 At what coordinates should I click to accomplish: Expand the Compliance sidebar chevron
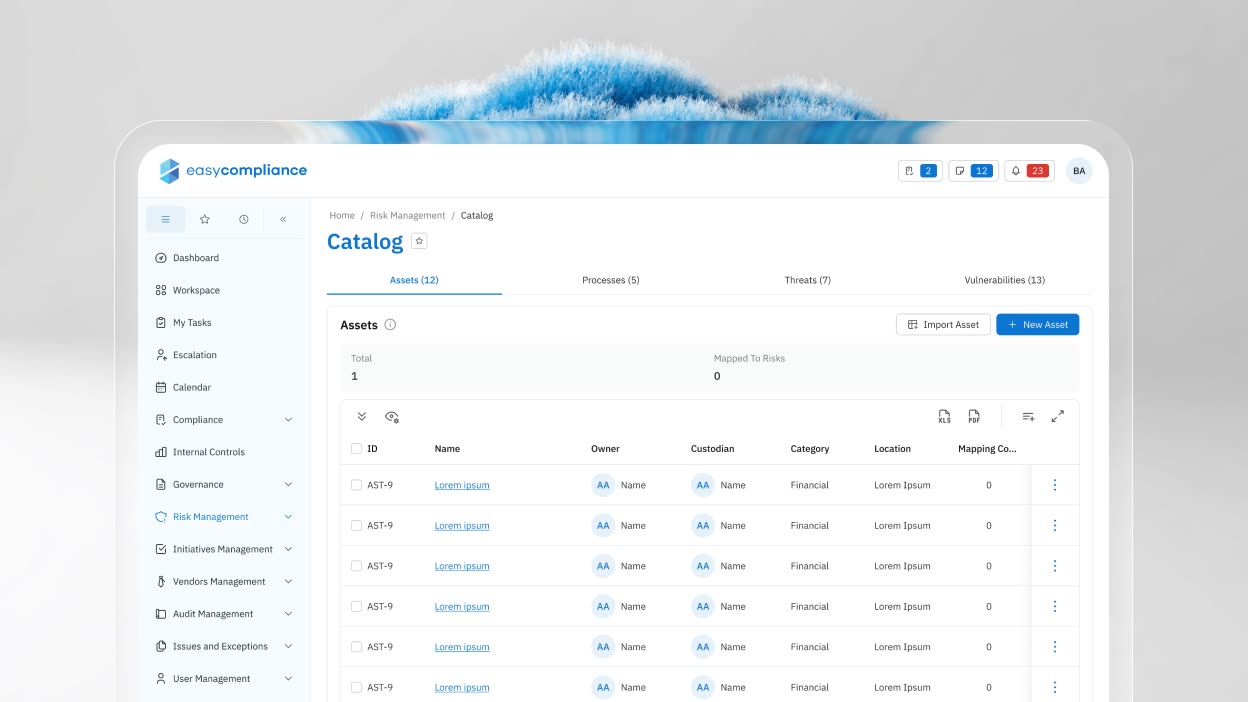point(288,420)
